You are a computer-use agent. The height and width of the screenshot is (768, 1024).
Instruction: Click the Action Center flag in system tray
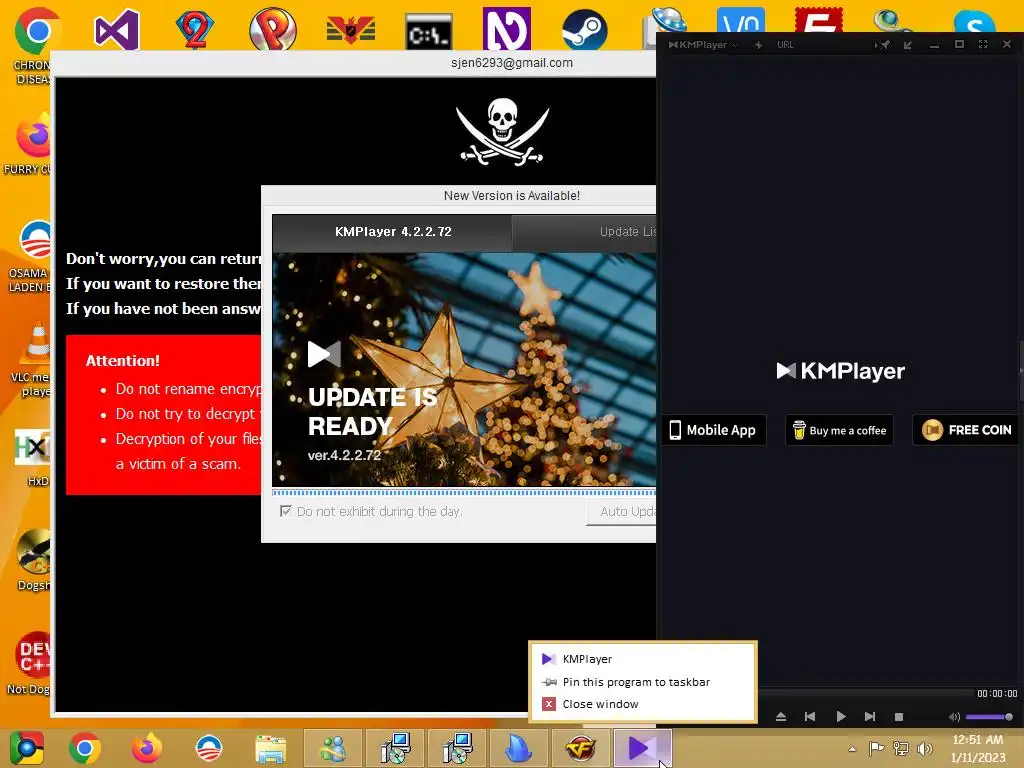coord(876,748)
